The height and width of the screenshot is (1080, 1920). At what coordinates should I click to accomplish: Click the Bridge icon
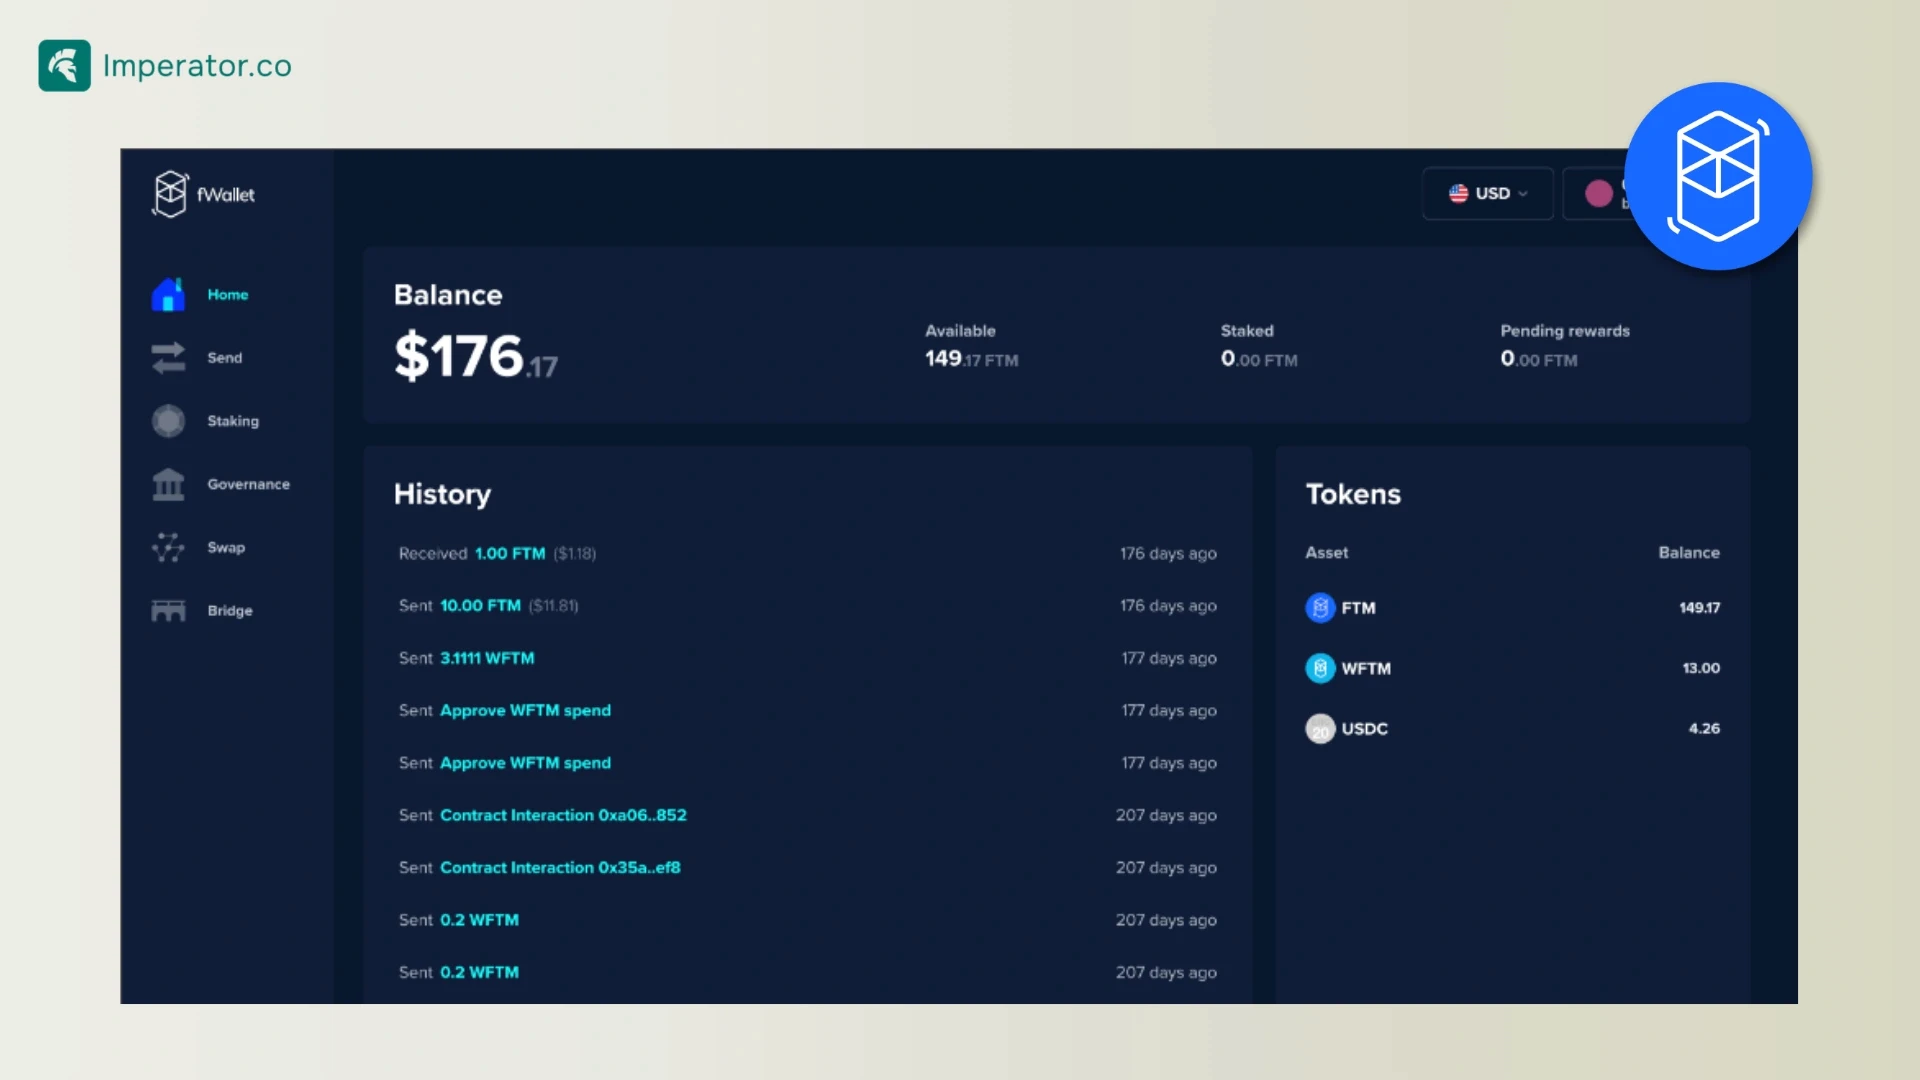(168, 610)
